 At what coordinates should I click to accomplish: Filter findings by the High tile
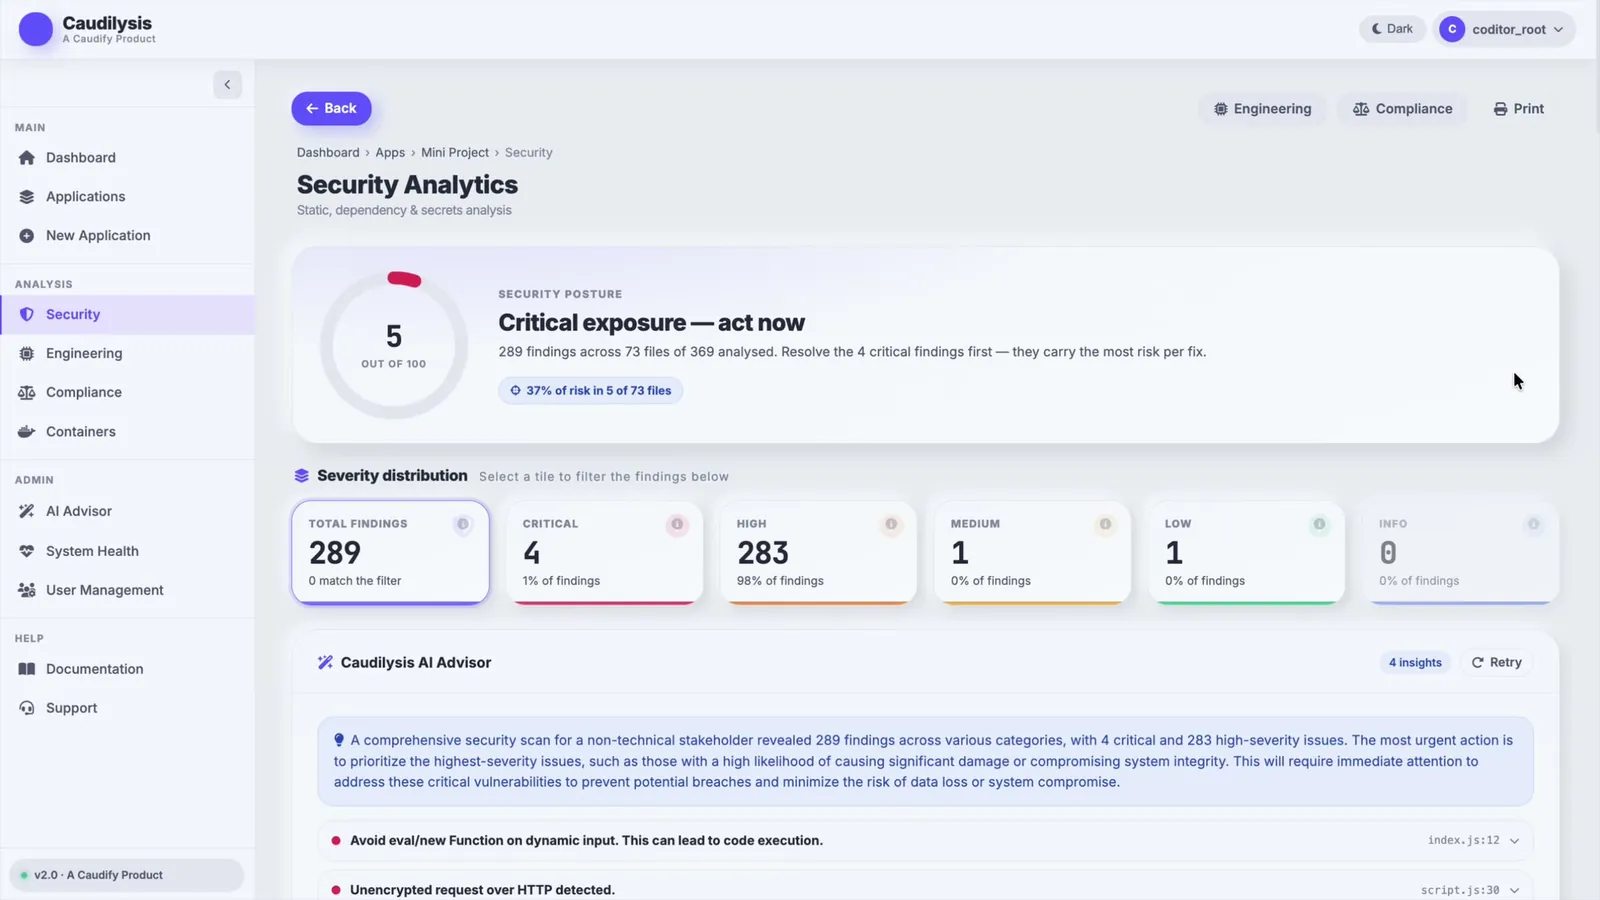tap(818, 552)
